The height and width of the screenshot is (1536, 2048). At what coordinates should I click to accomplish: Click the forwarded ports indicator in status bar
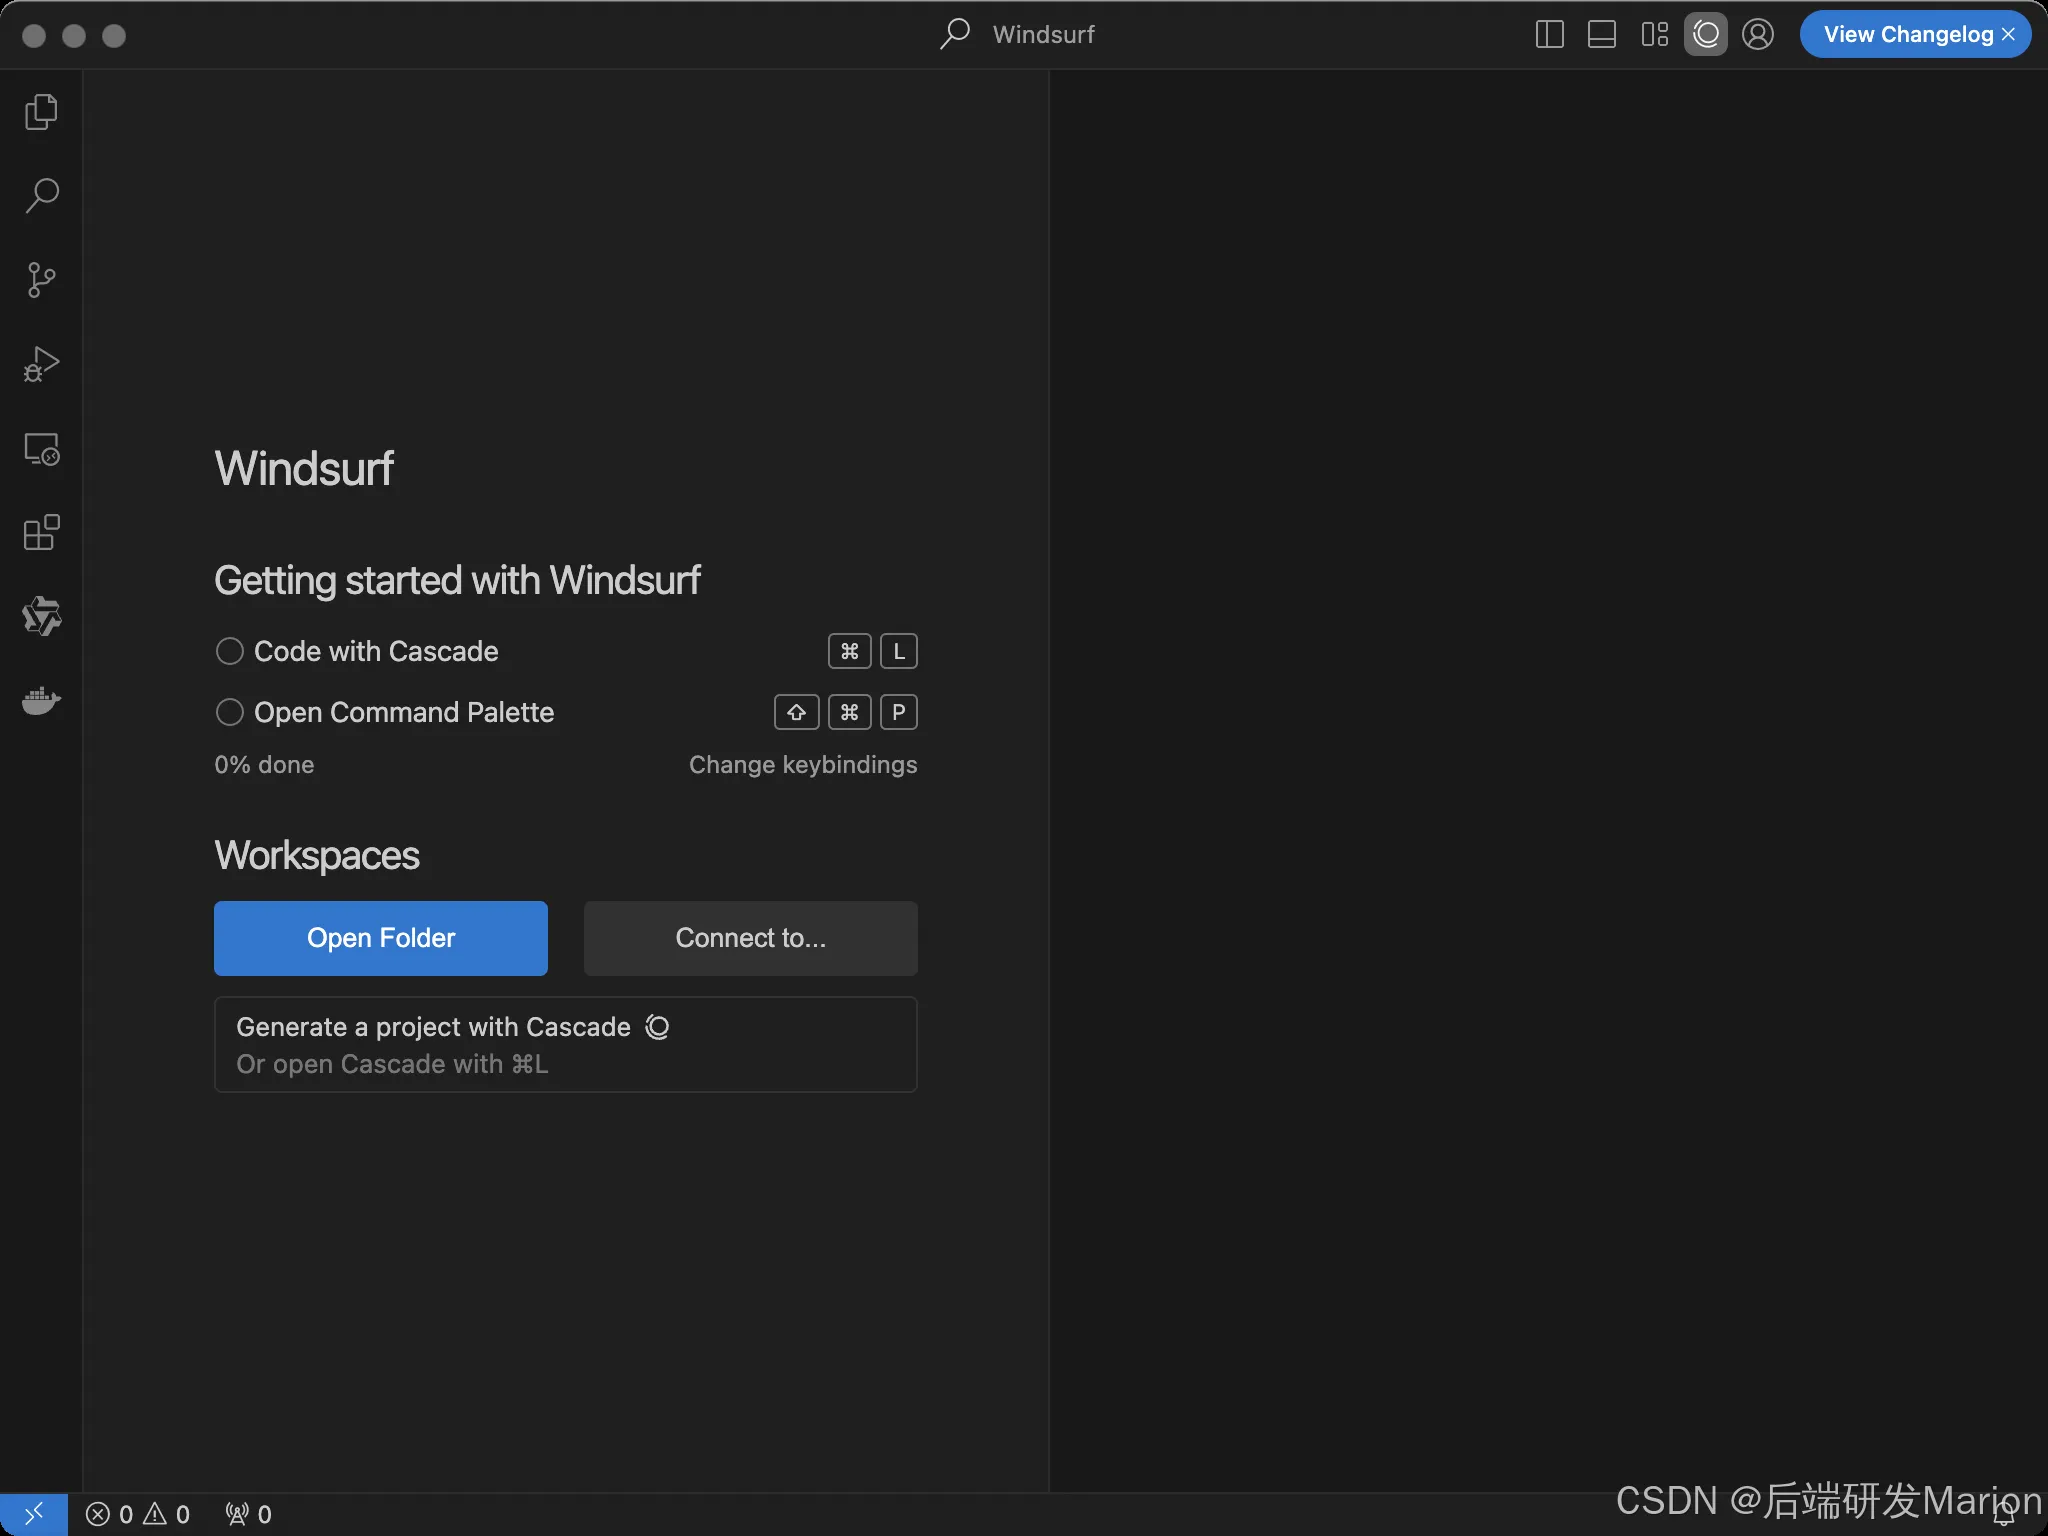click(248, 1514)
